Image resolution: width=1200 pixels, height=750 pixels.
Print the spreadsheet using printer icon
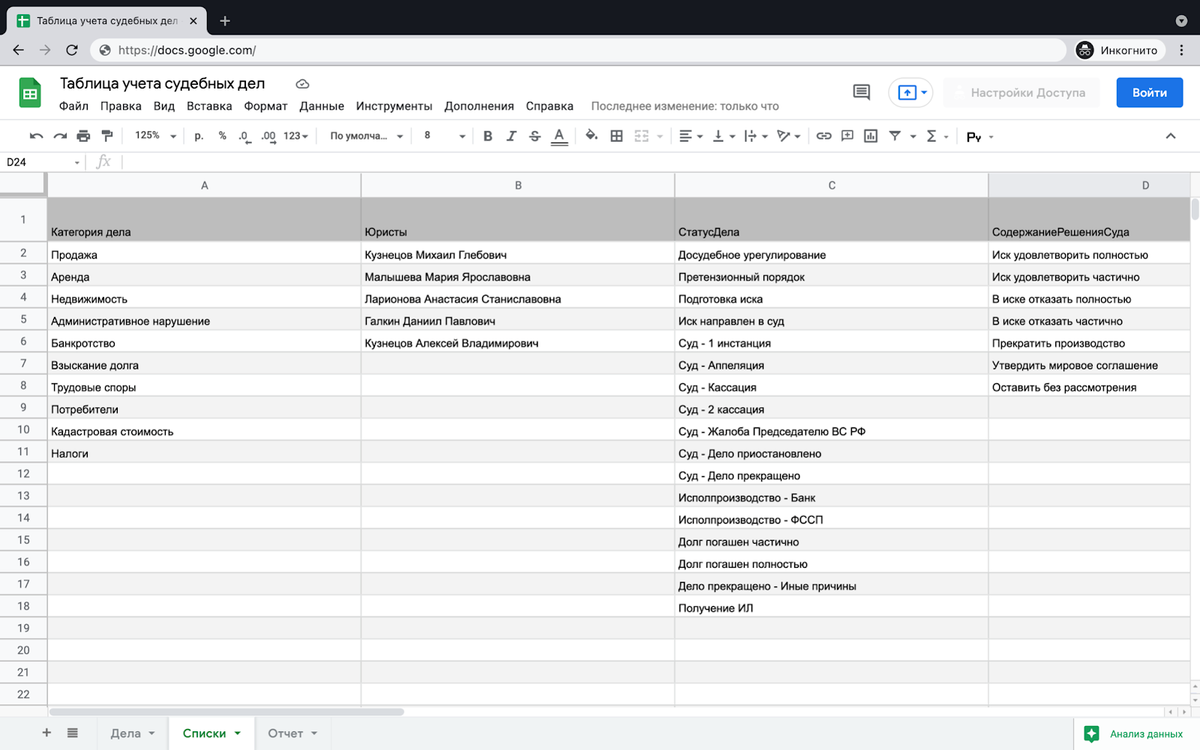tap(83, 136)
